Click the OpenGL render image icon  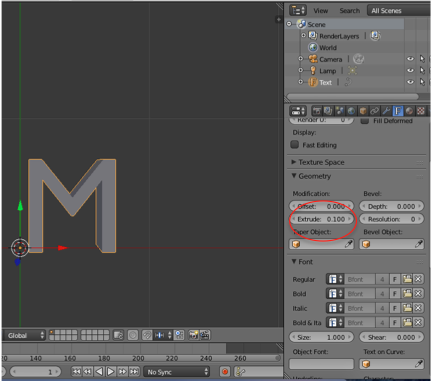tap(193, 335)
